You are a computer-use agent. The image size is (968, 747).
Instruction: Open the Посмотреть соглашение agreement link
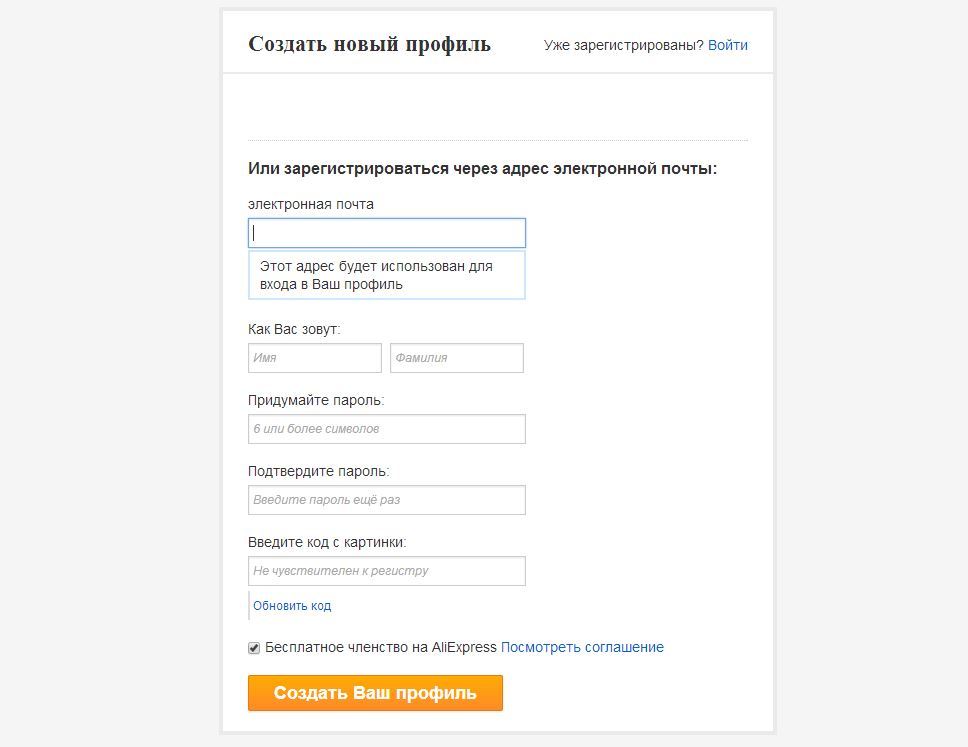pos(582,647)
